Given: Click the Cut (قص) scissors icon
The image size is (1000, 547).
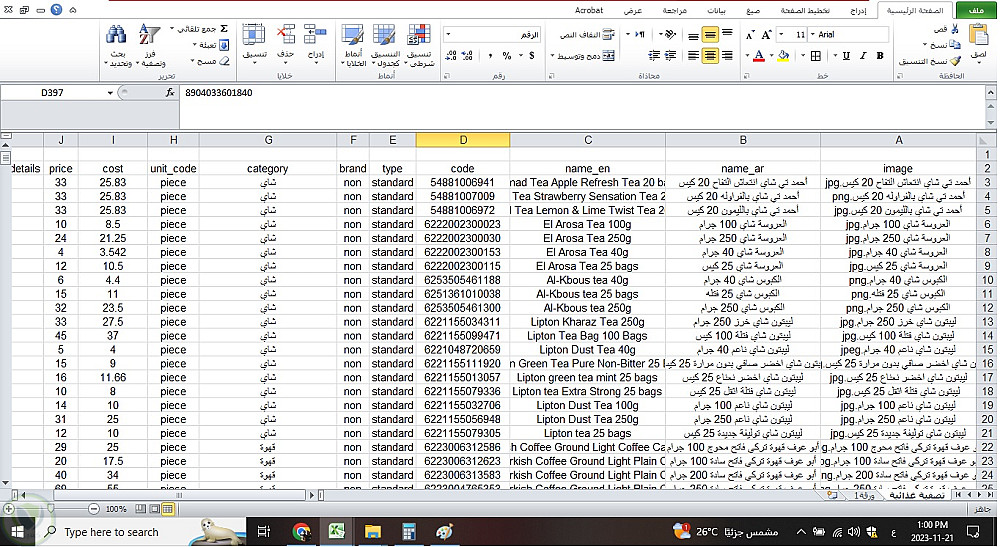Looking at the screenshot, I should 955,29.
